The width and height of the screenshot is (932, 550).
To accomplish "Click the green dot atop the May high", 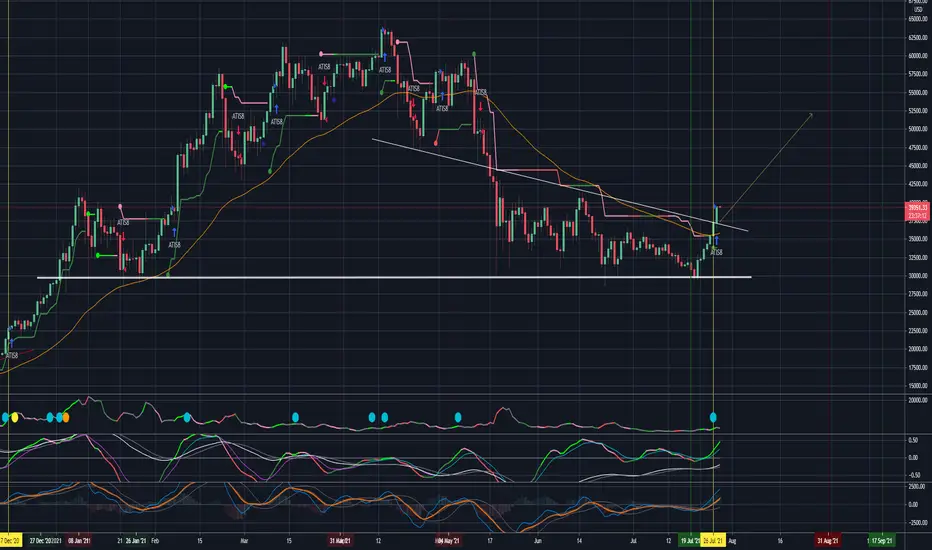I will 474,54.
